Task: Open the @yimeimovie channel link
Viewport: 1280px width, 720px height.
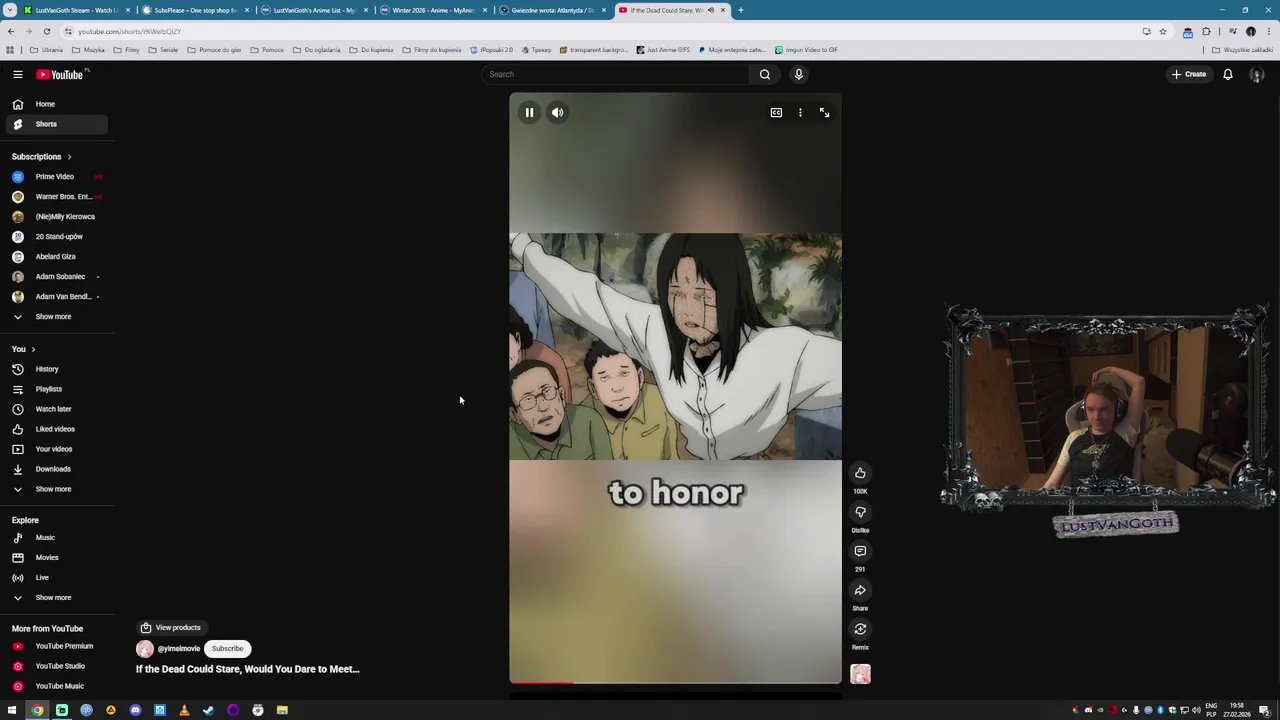Action: [178, 648]
